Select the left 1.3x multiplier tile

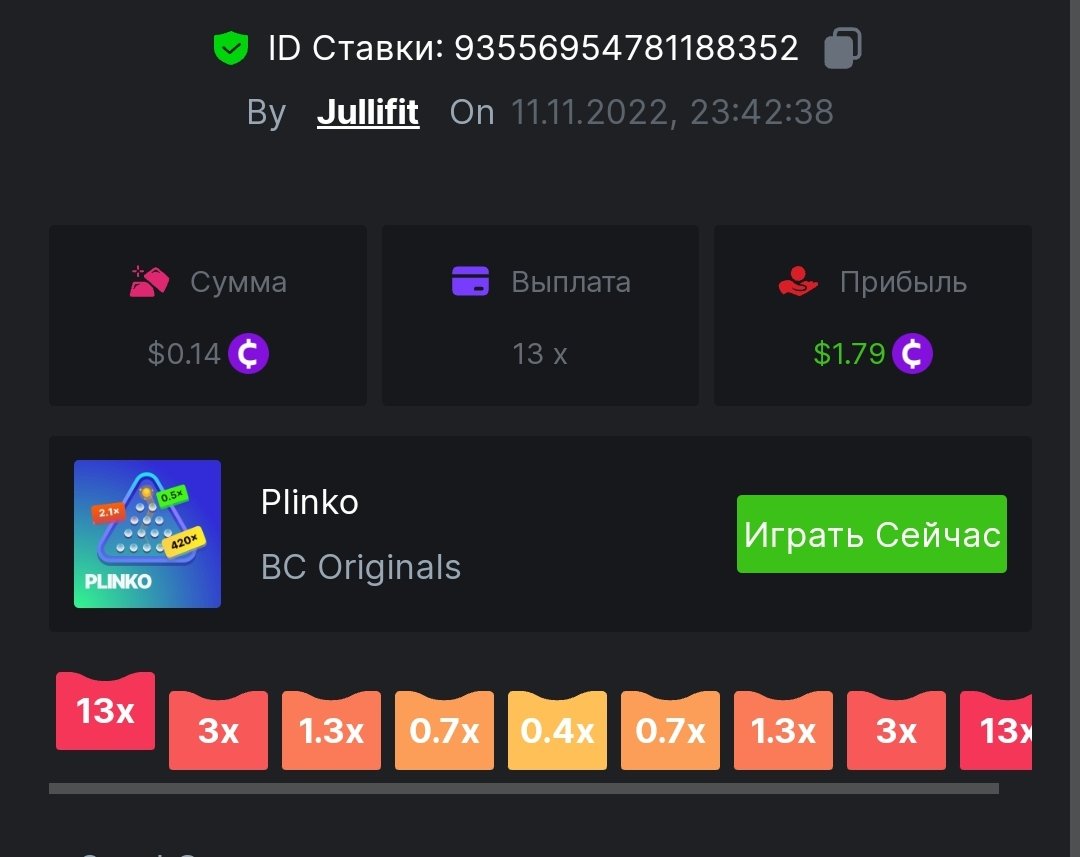coord(331,730)
